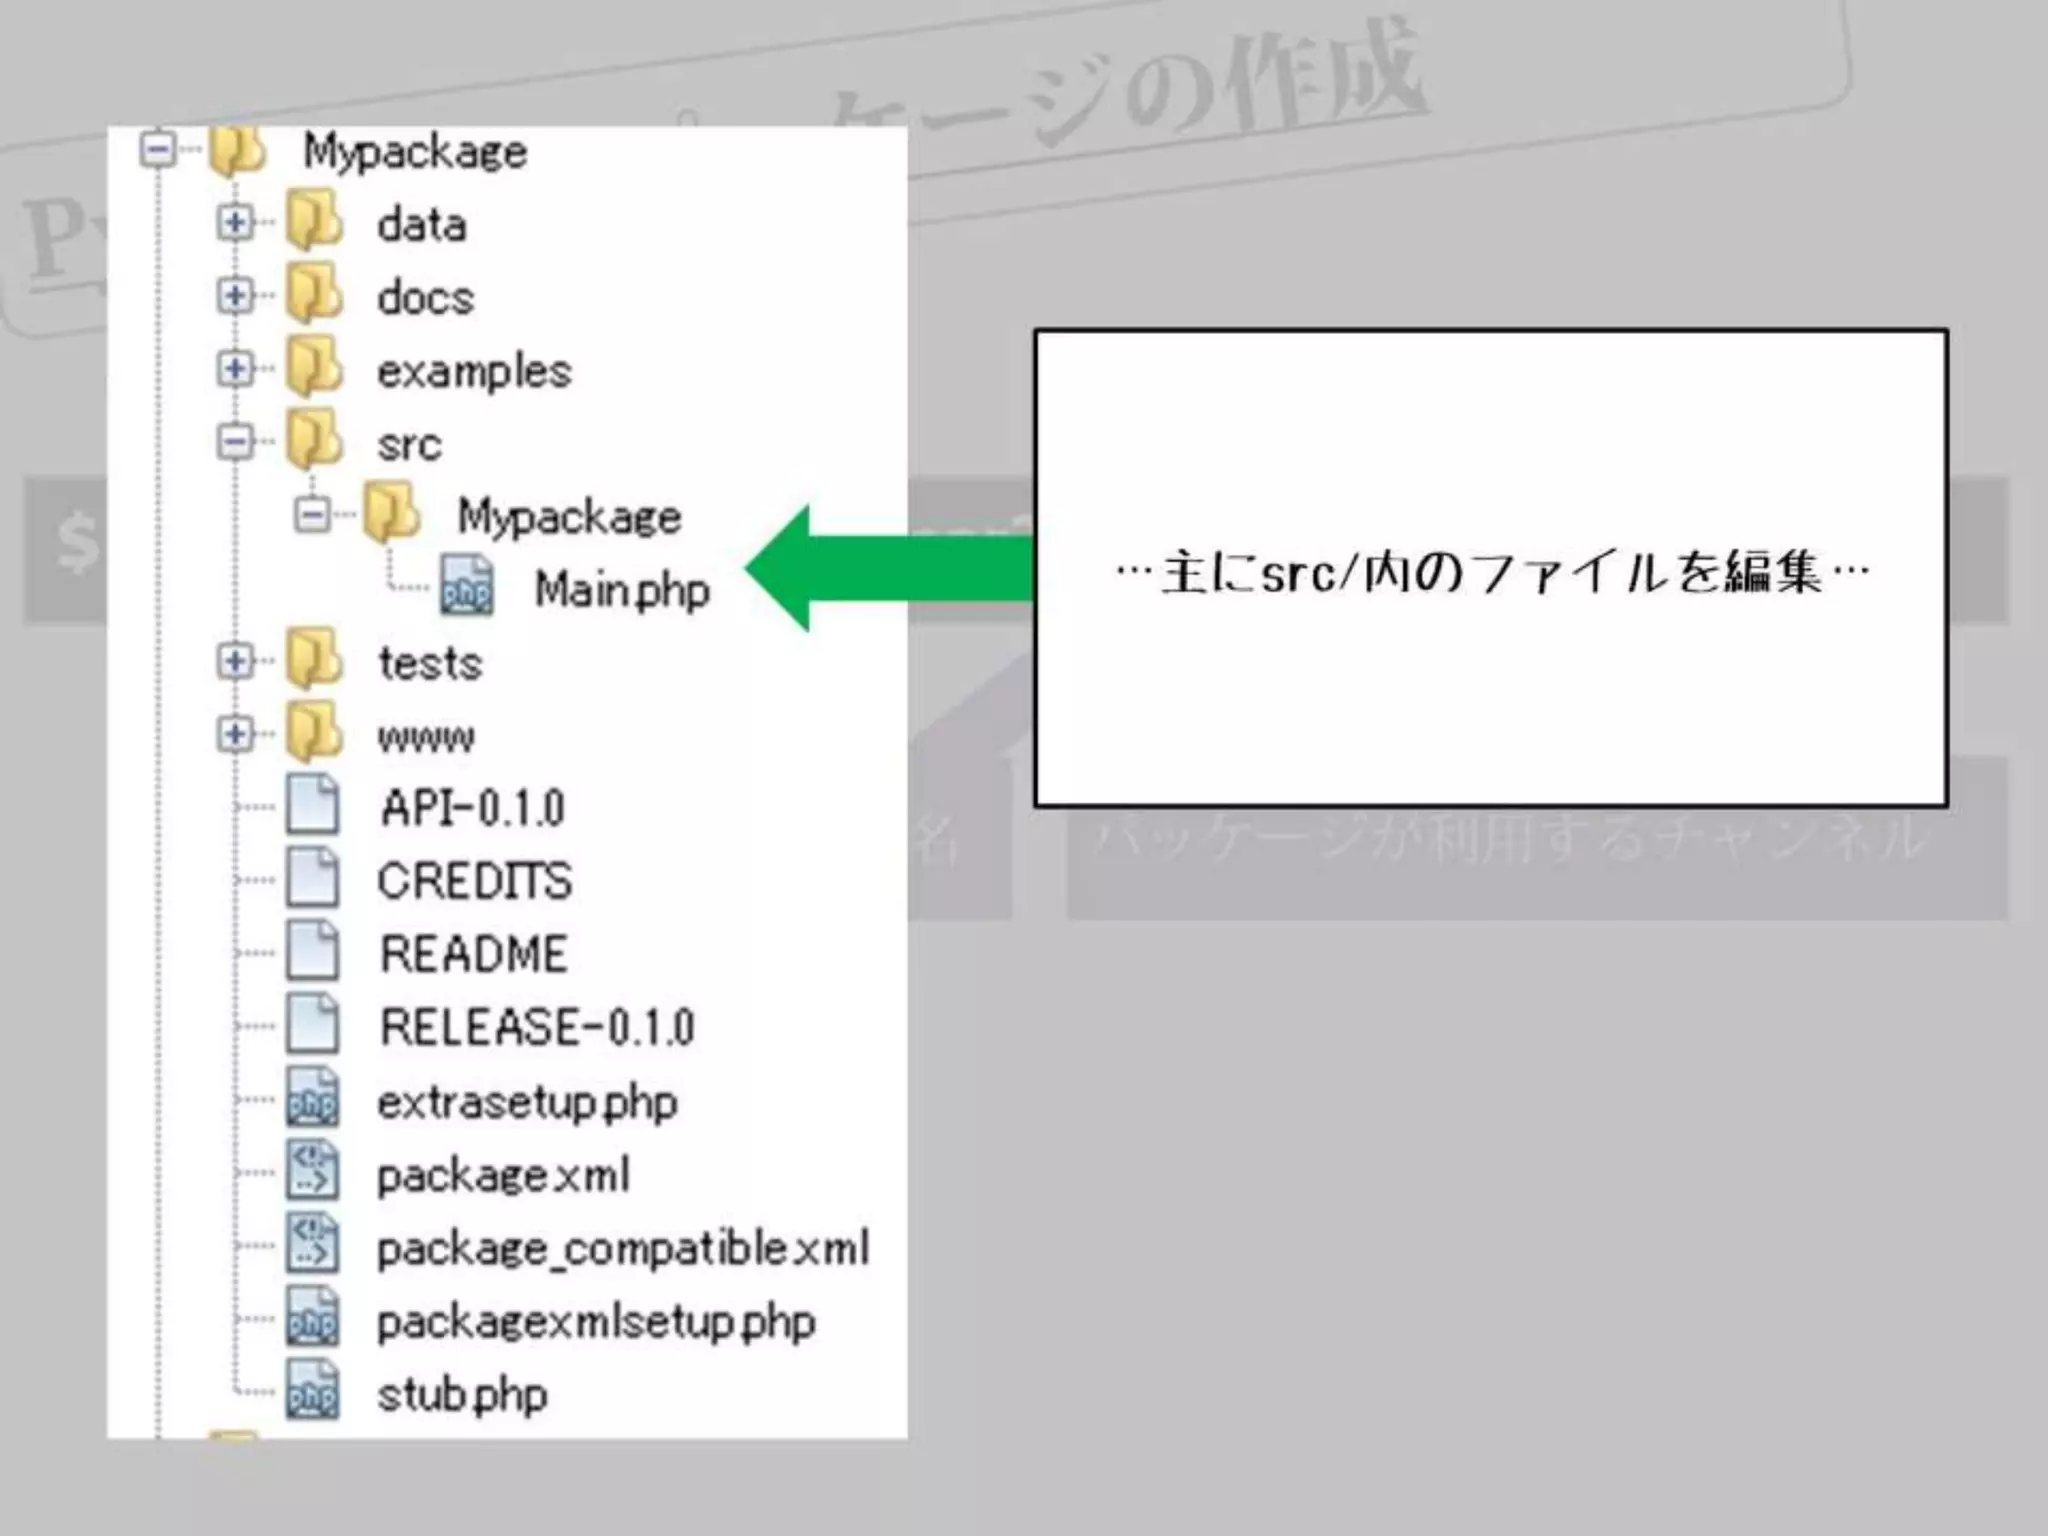
Task: Collapse the src folder node
Action: 235,441
